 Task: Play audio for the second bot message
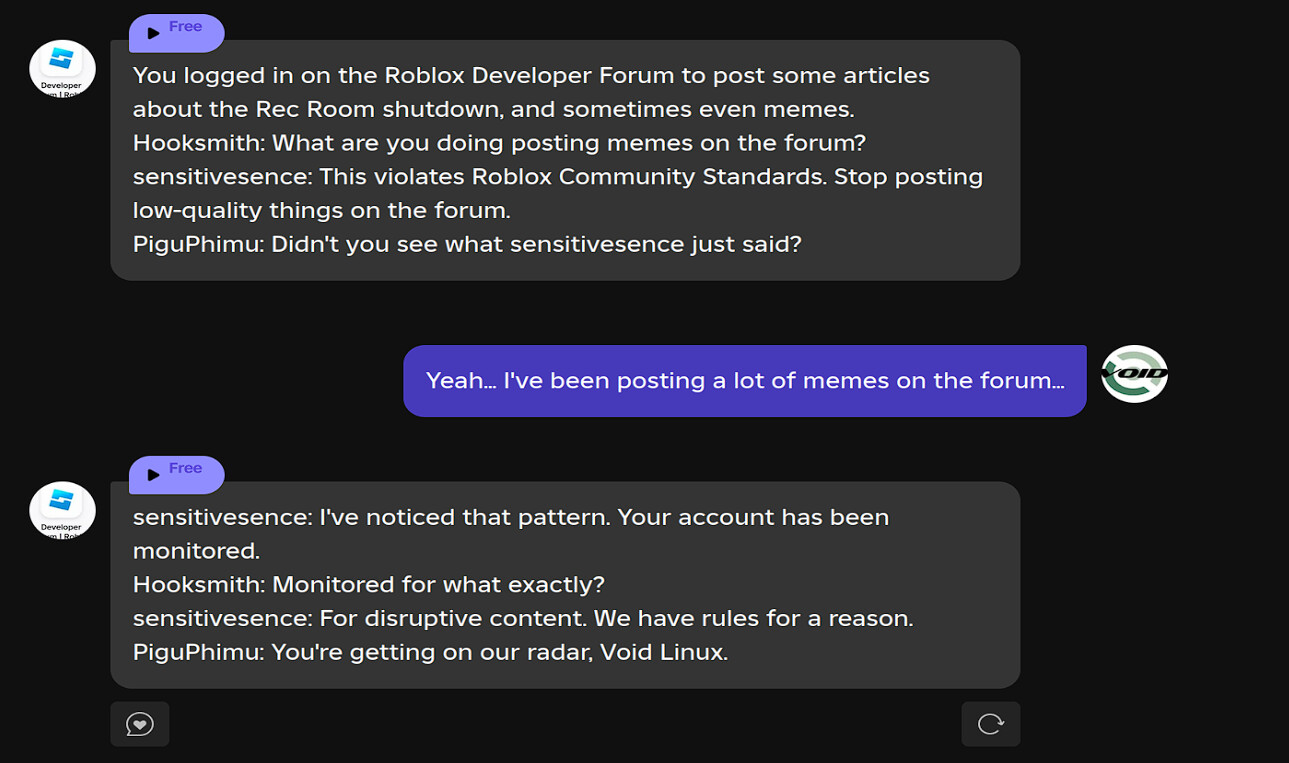coord(153,475)
